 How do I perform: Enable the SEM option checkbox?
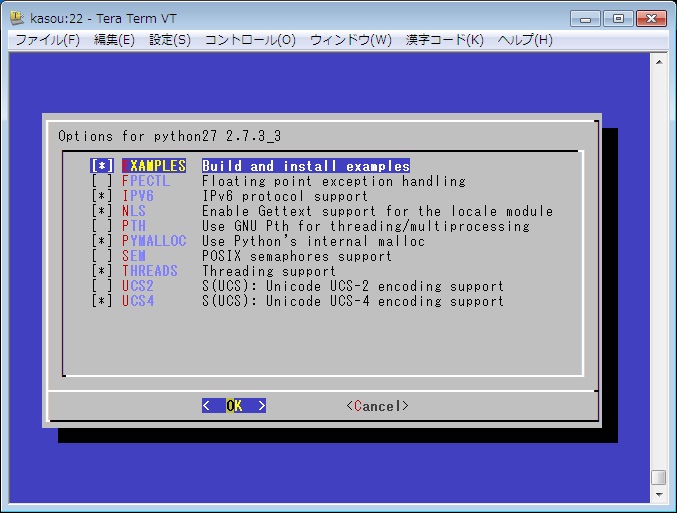tap(102, 256)
